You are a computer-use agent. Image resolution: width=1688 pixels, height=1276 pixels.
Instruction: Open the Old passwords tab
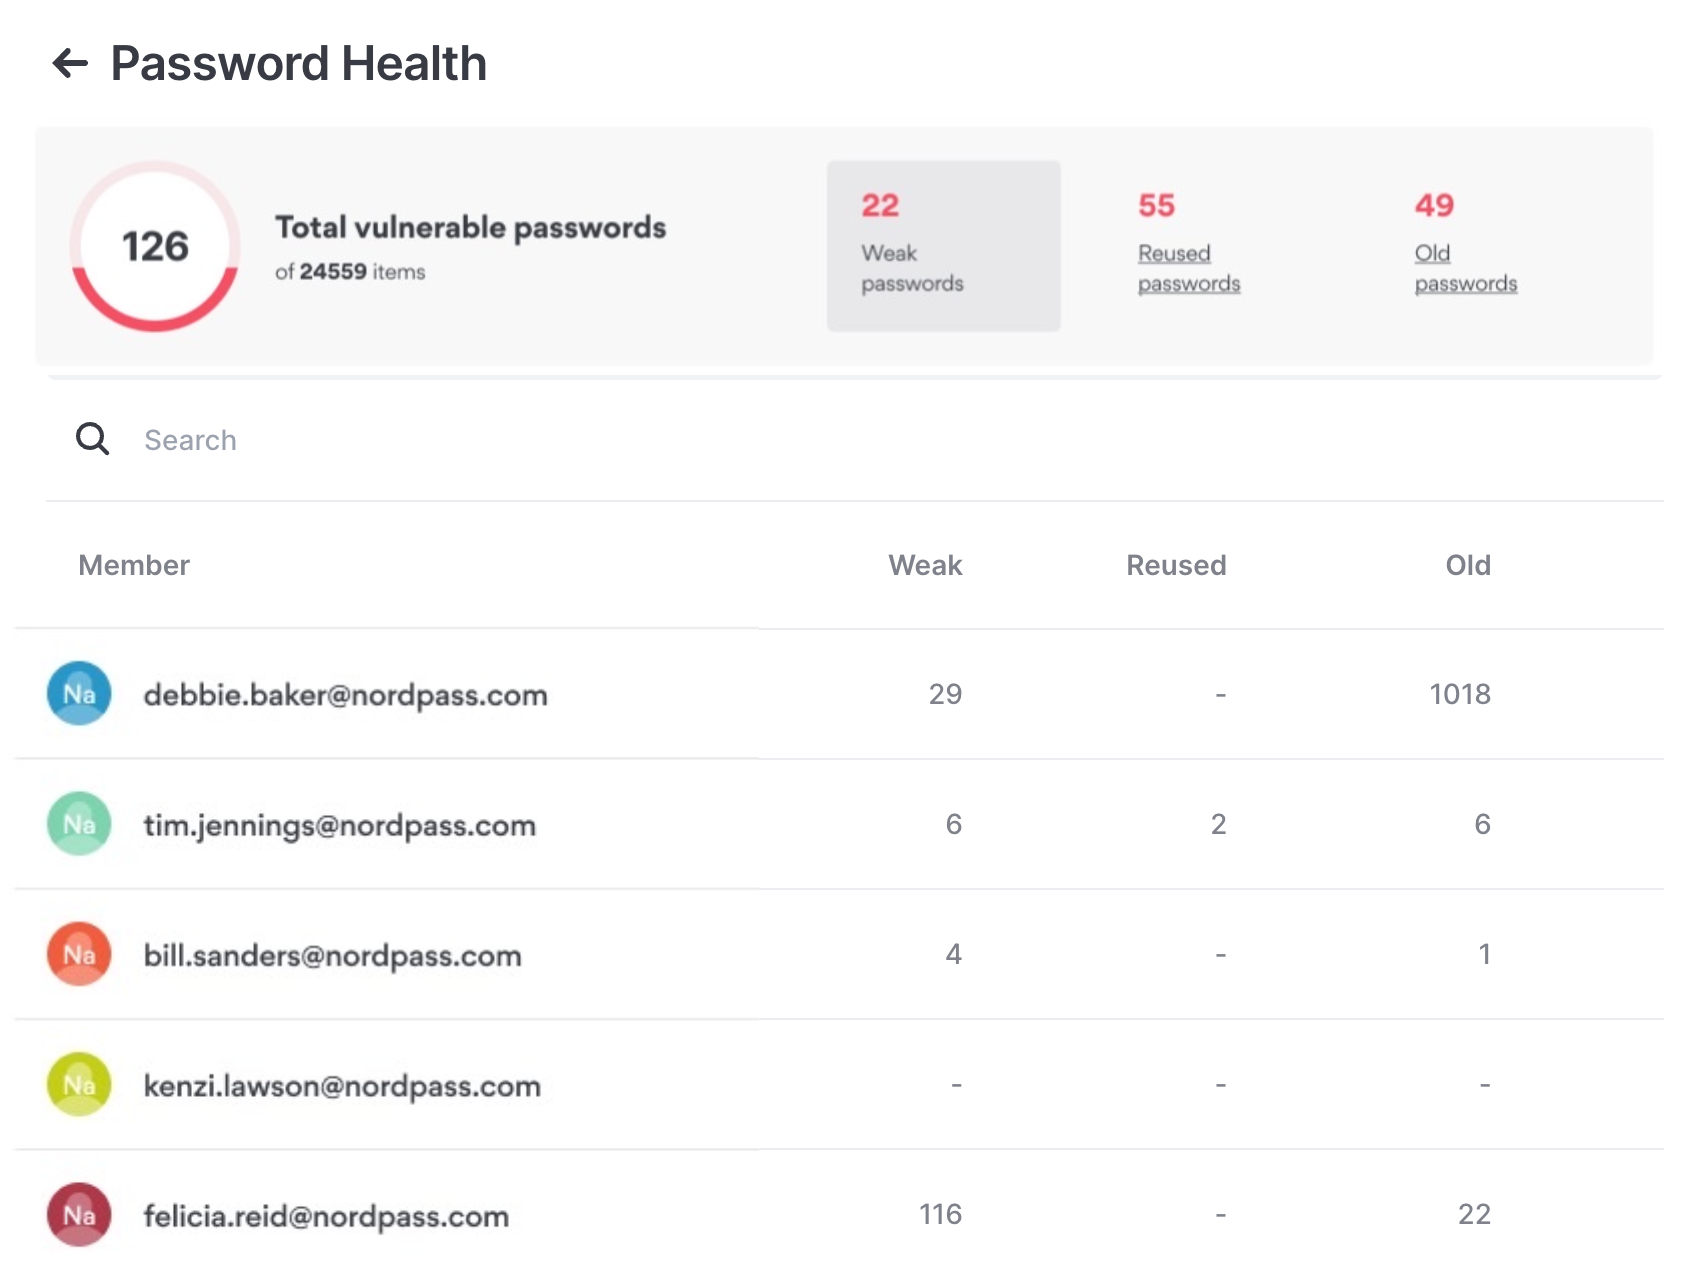tap(1466, 246)
